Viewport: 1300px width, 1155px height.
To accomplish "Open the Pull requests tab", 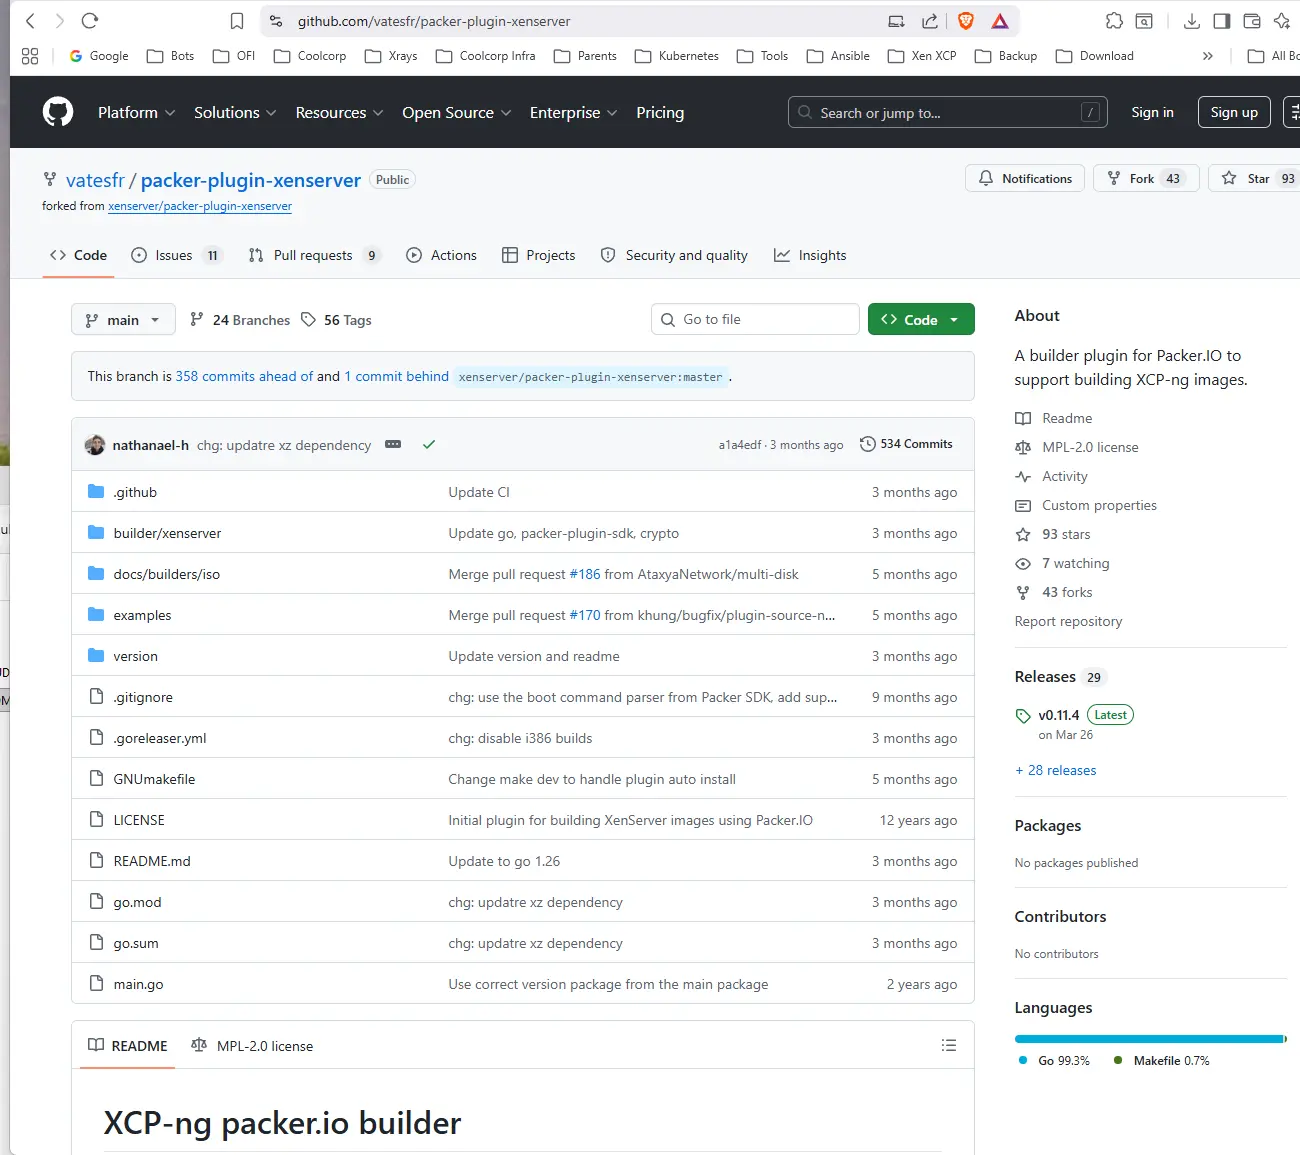I will point(314,255).
